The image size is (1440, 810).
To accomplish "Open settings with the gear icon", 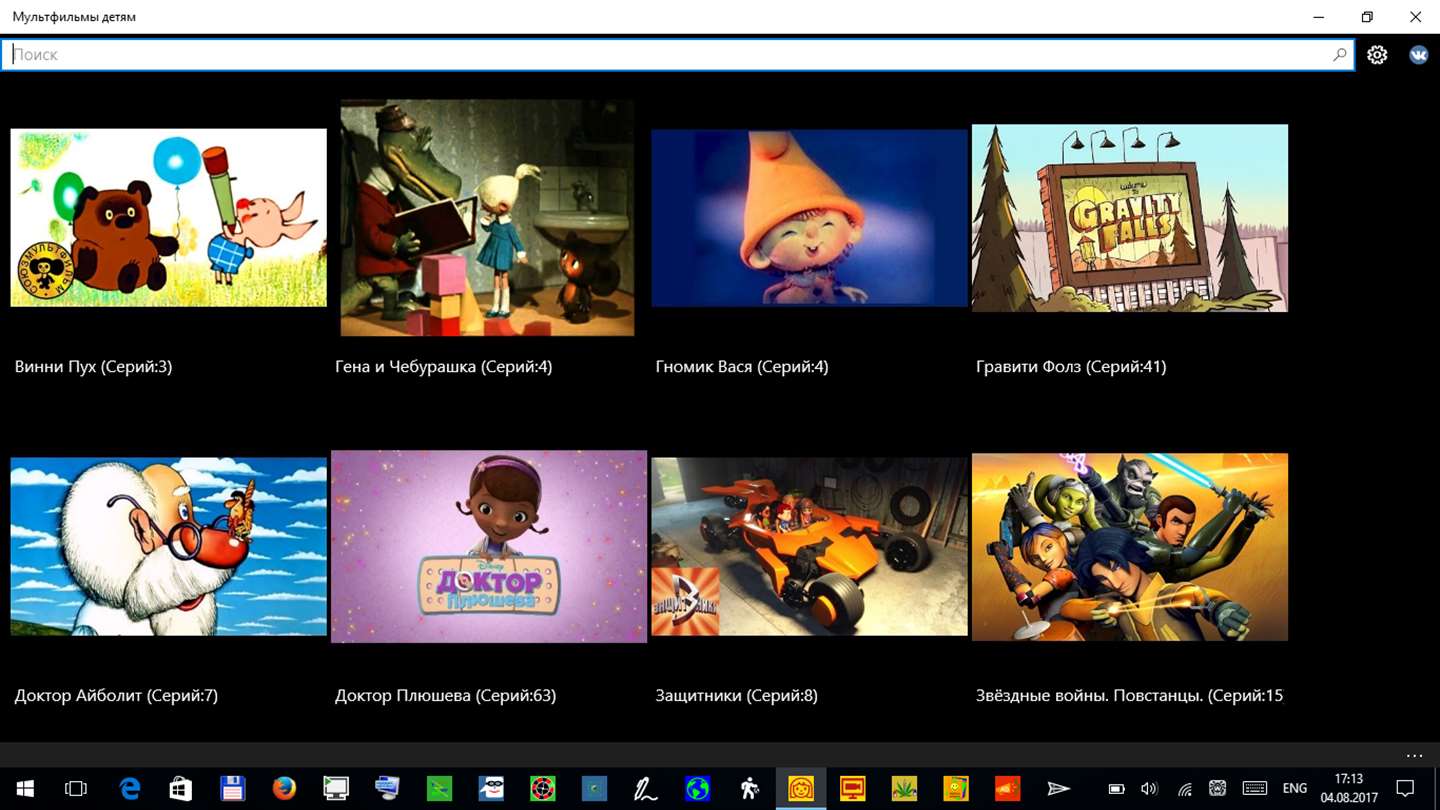I will click(1377, 55).
